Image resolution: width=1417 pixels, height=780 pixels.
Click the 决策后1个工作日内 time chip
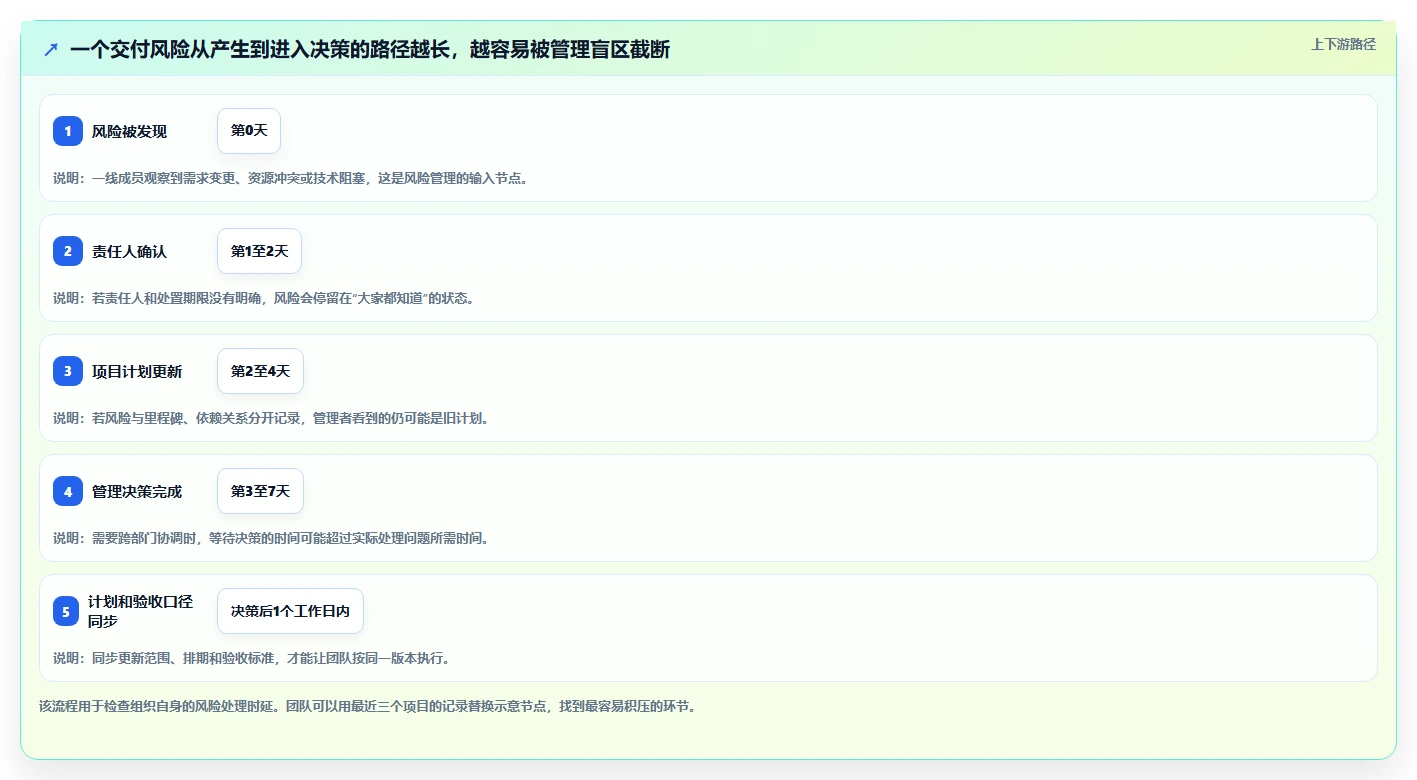point(290,611)
